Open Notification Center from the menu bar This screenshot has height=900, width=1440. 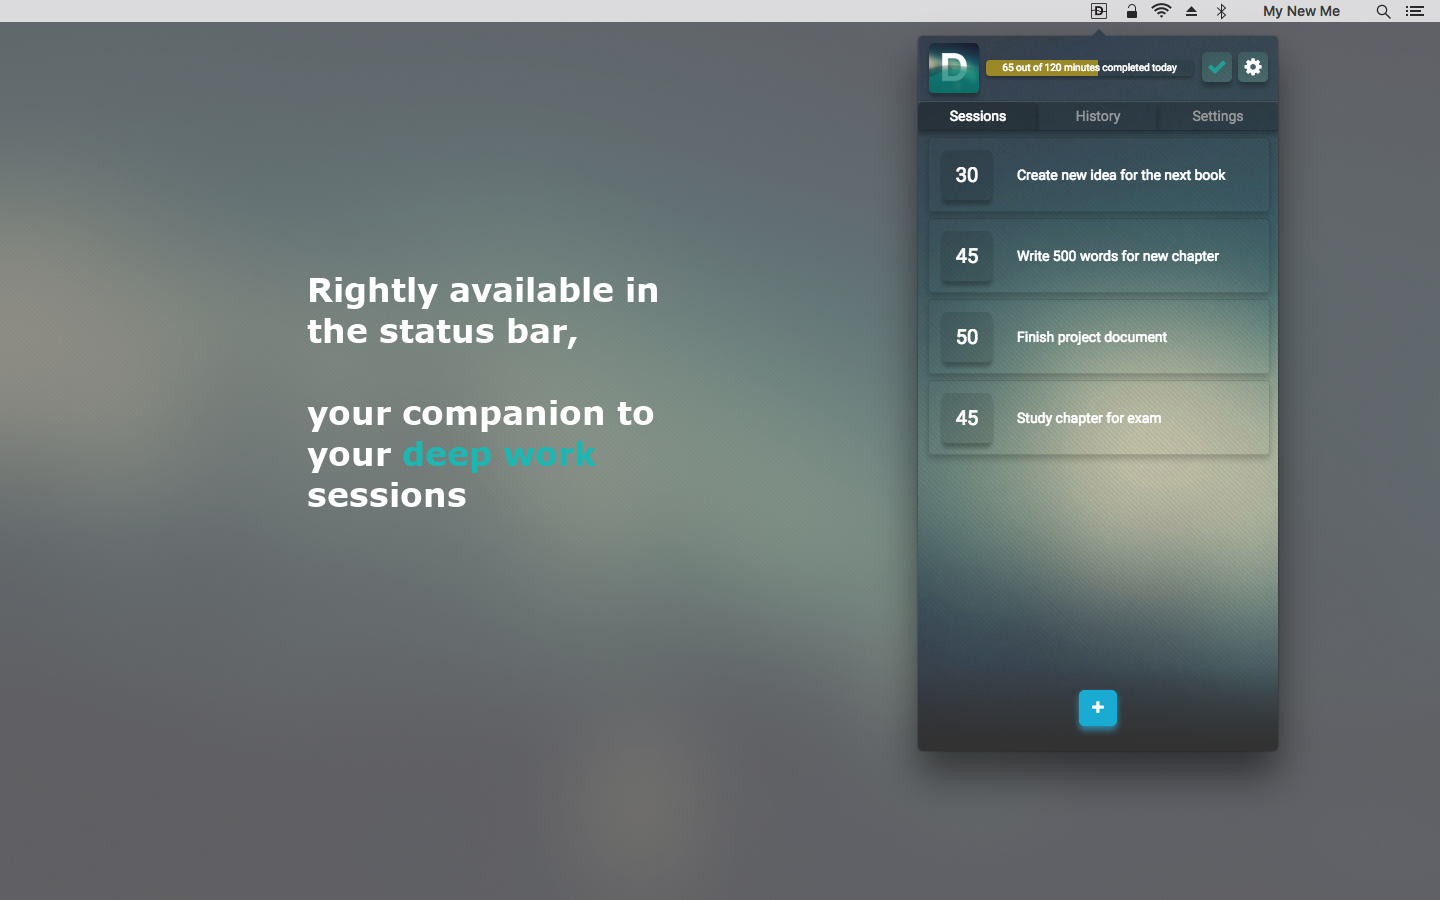click(x=1414, y=11)
